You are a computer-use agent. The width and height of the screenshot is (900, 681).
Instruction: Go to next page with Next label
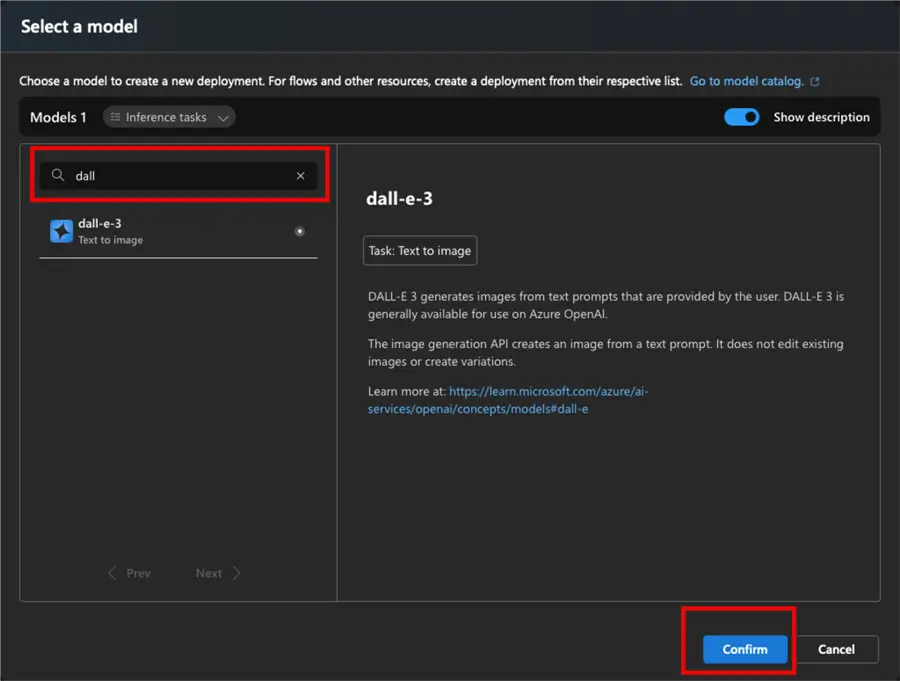[209, 573]
